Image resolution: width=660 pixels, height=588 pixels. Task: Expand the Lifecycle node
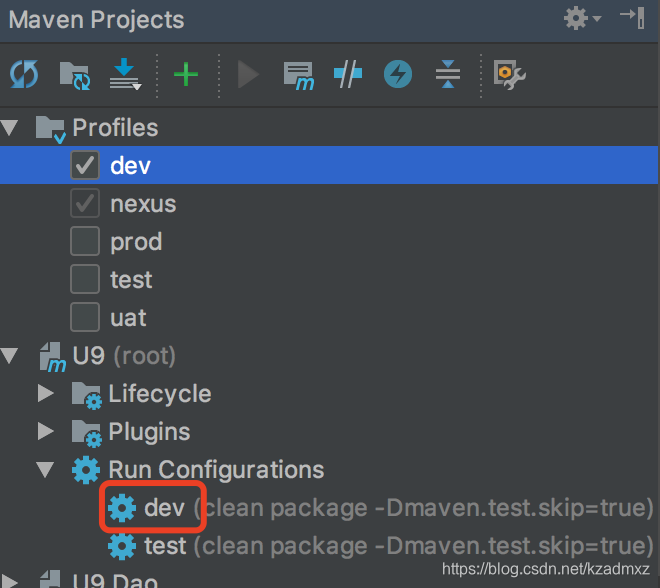(45, 394)
